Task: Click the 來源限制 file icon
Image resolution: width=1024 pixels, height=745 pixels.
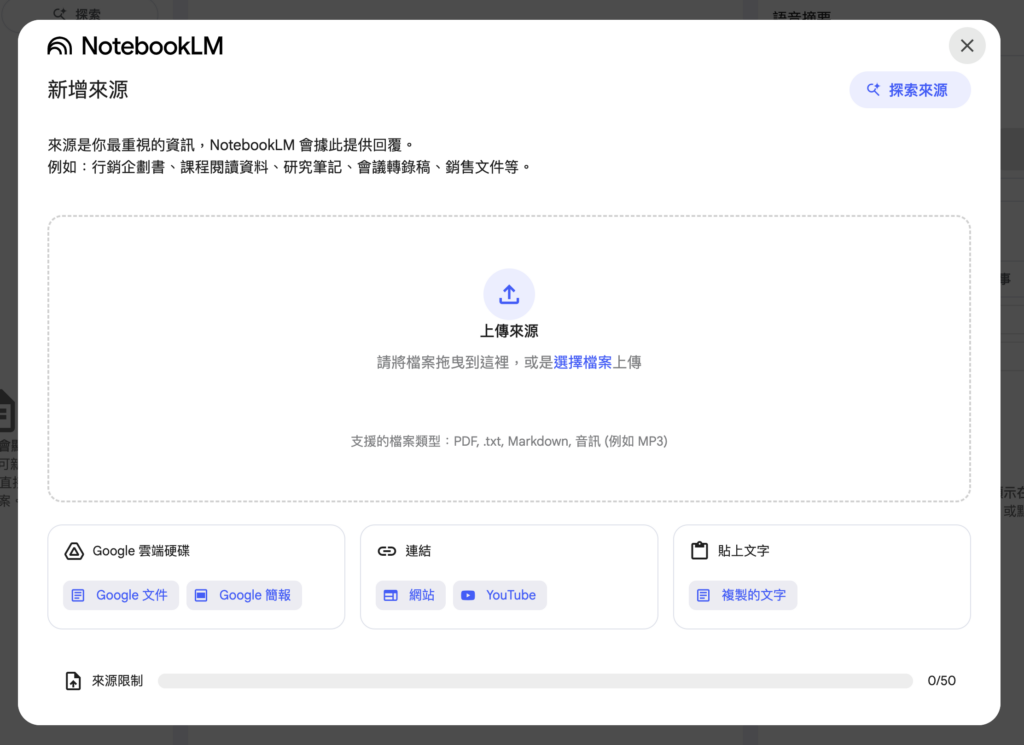Action: coord(73,681)
